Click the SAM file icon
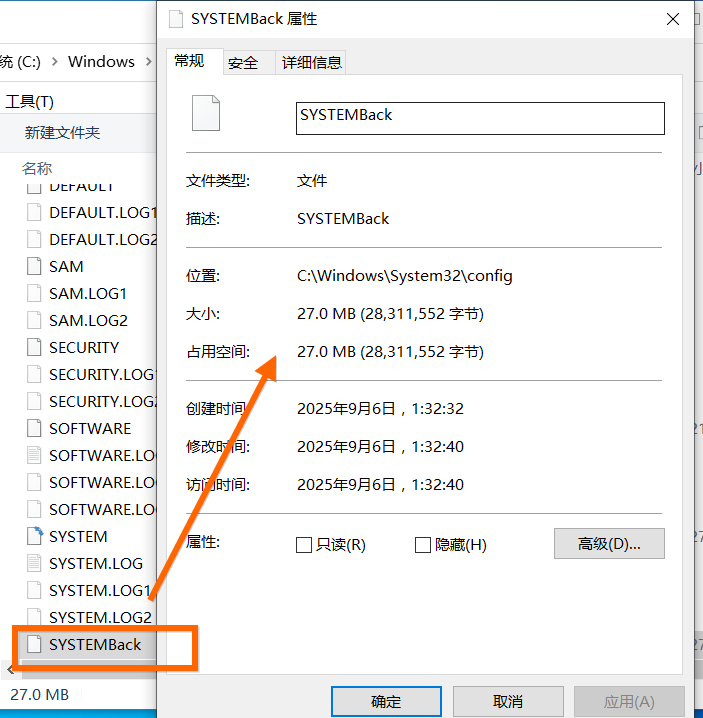 pyautogui.click(x=34, y=267)
